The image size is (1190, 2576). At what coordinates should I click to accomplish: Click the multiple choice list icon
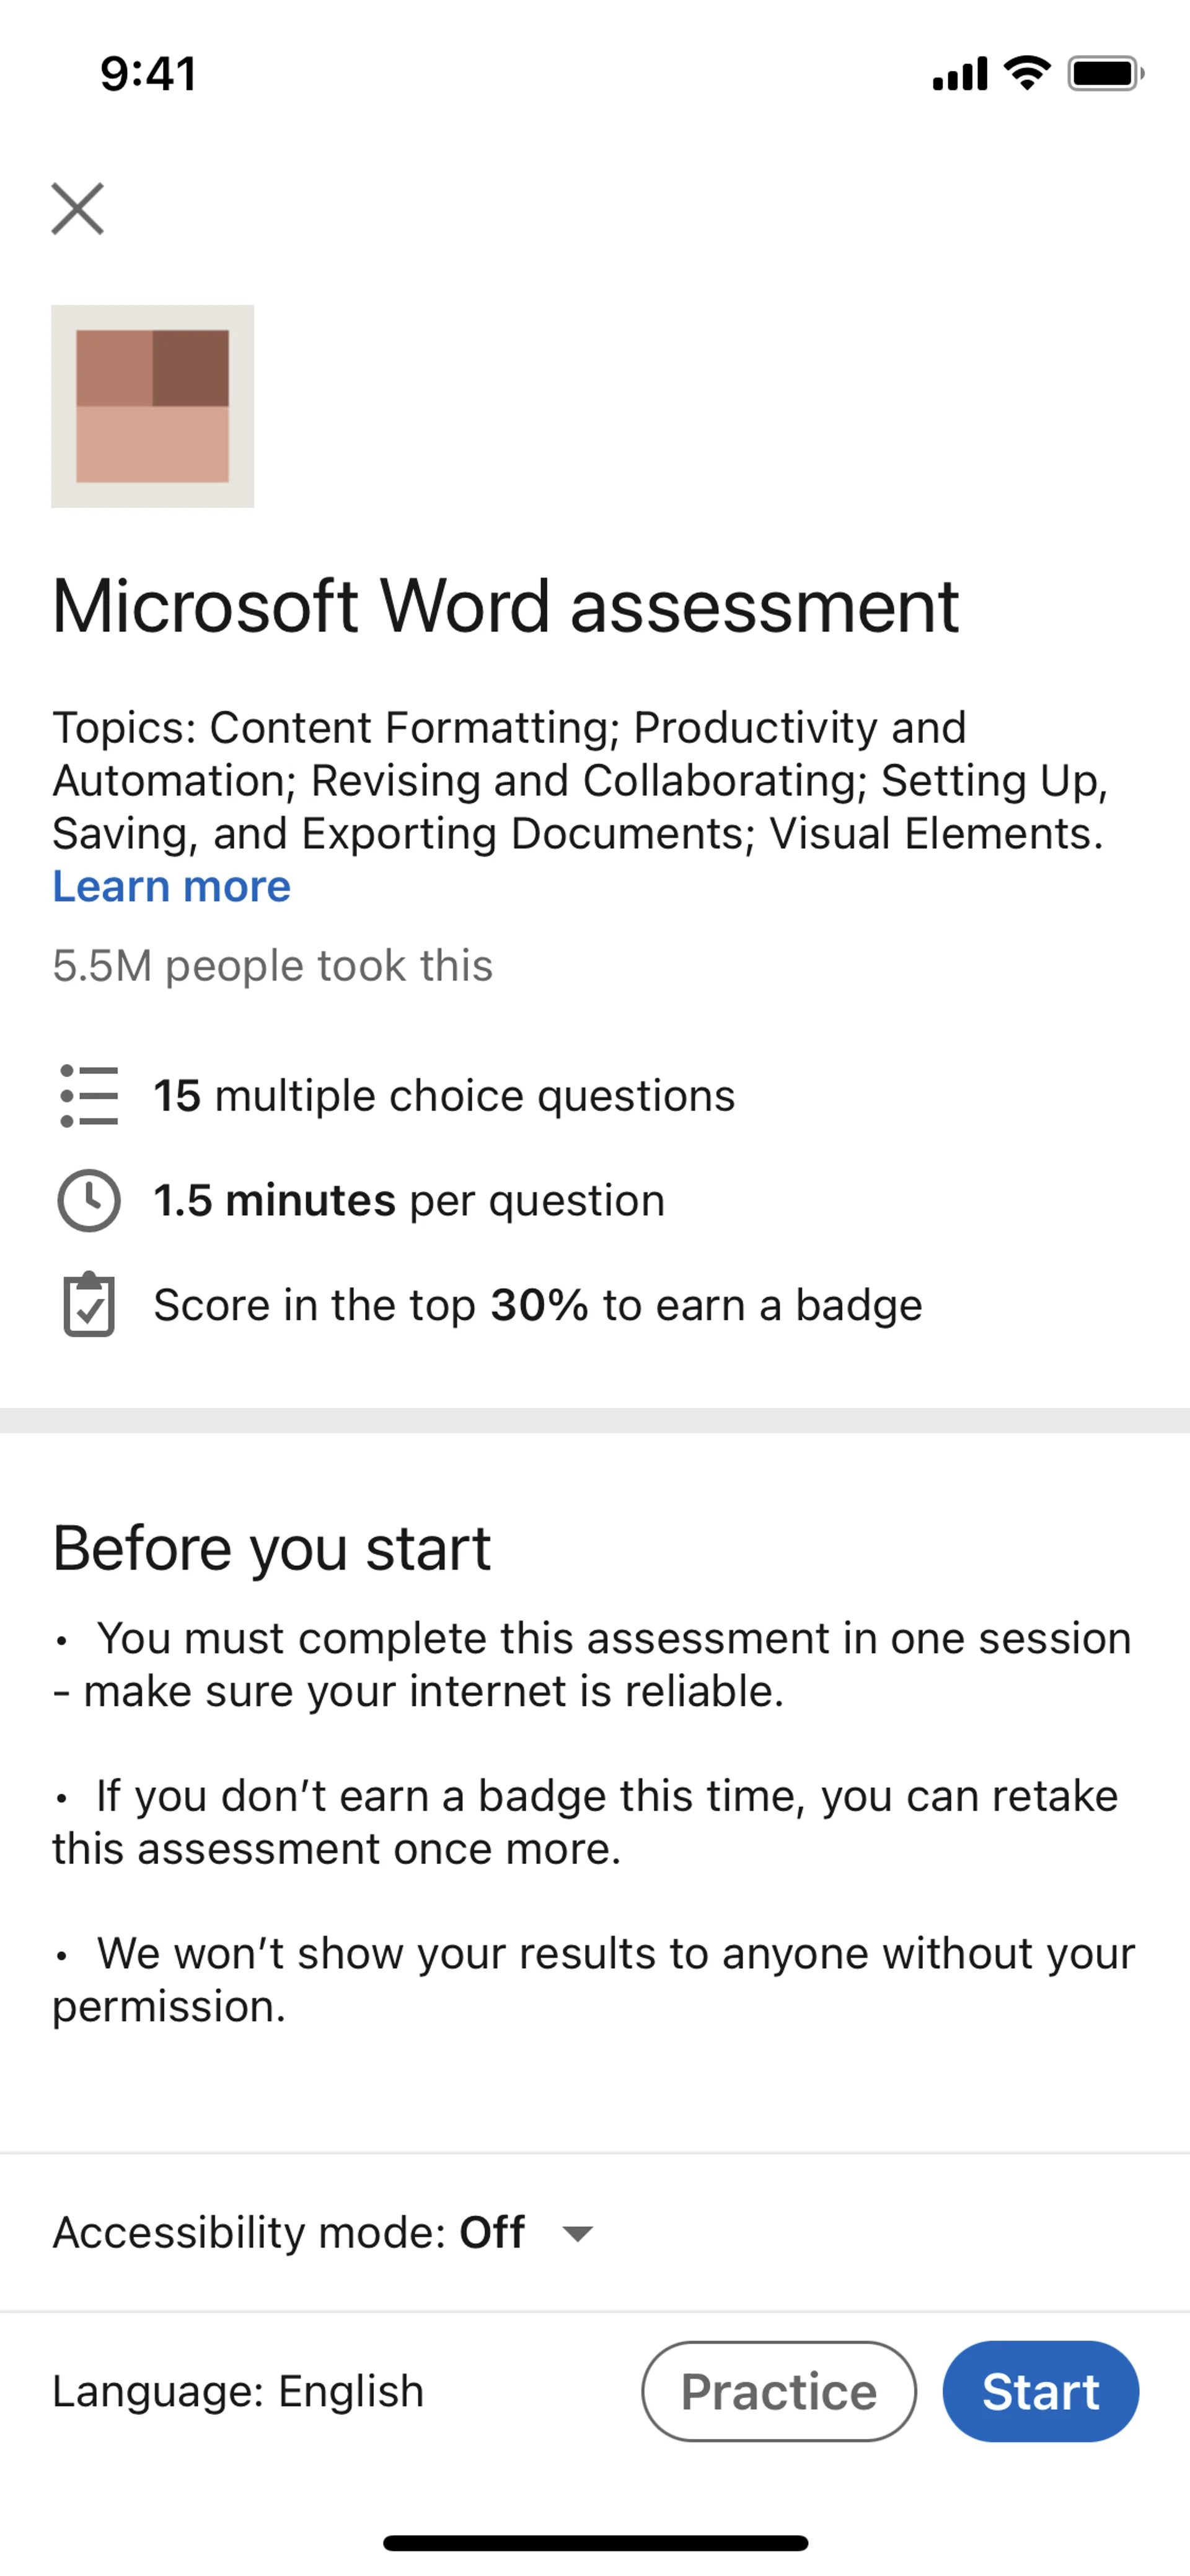pos(89,1096)
